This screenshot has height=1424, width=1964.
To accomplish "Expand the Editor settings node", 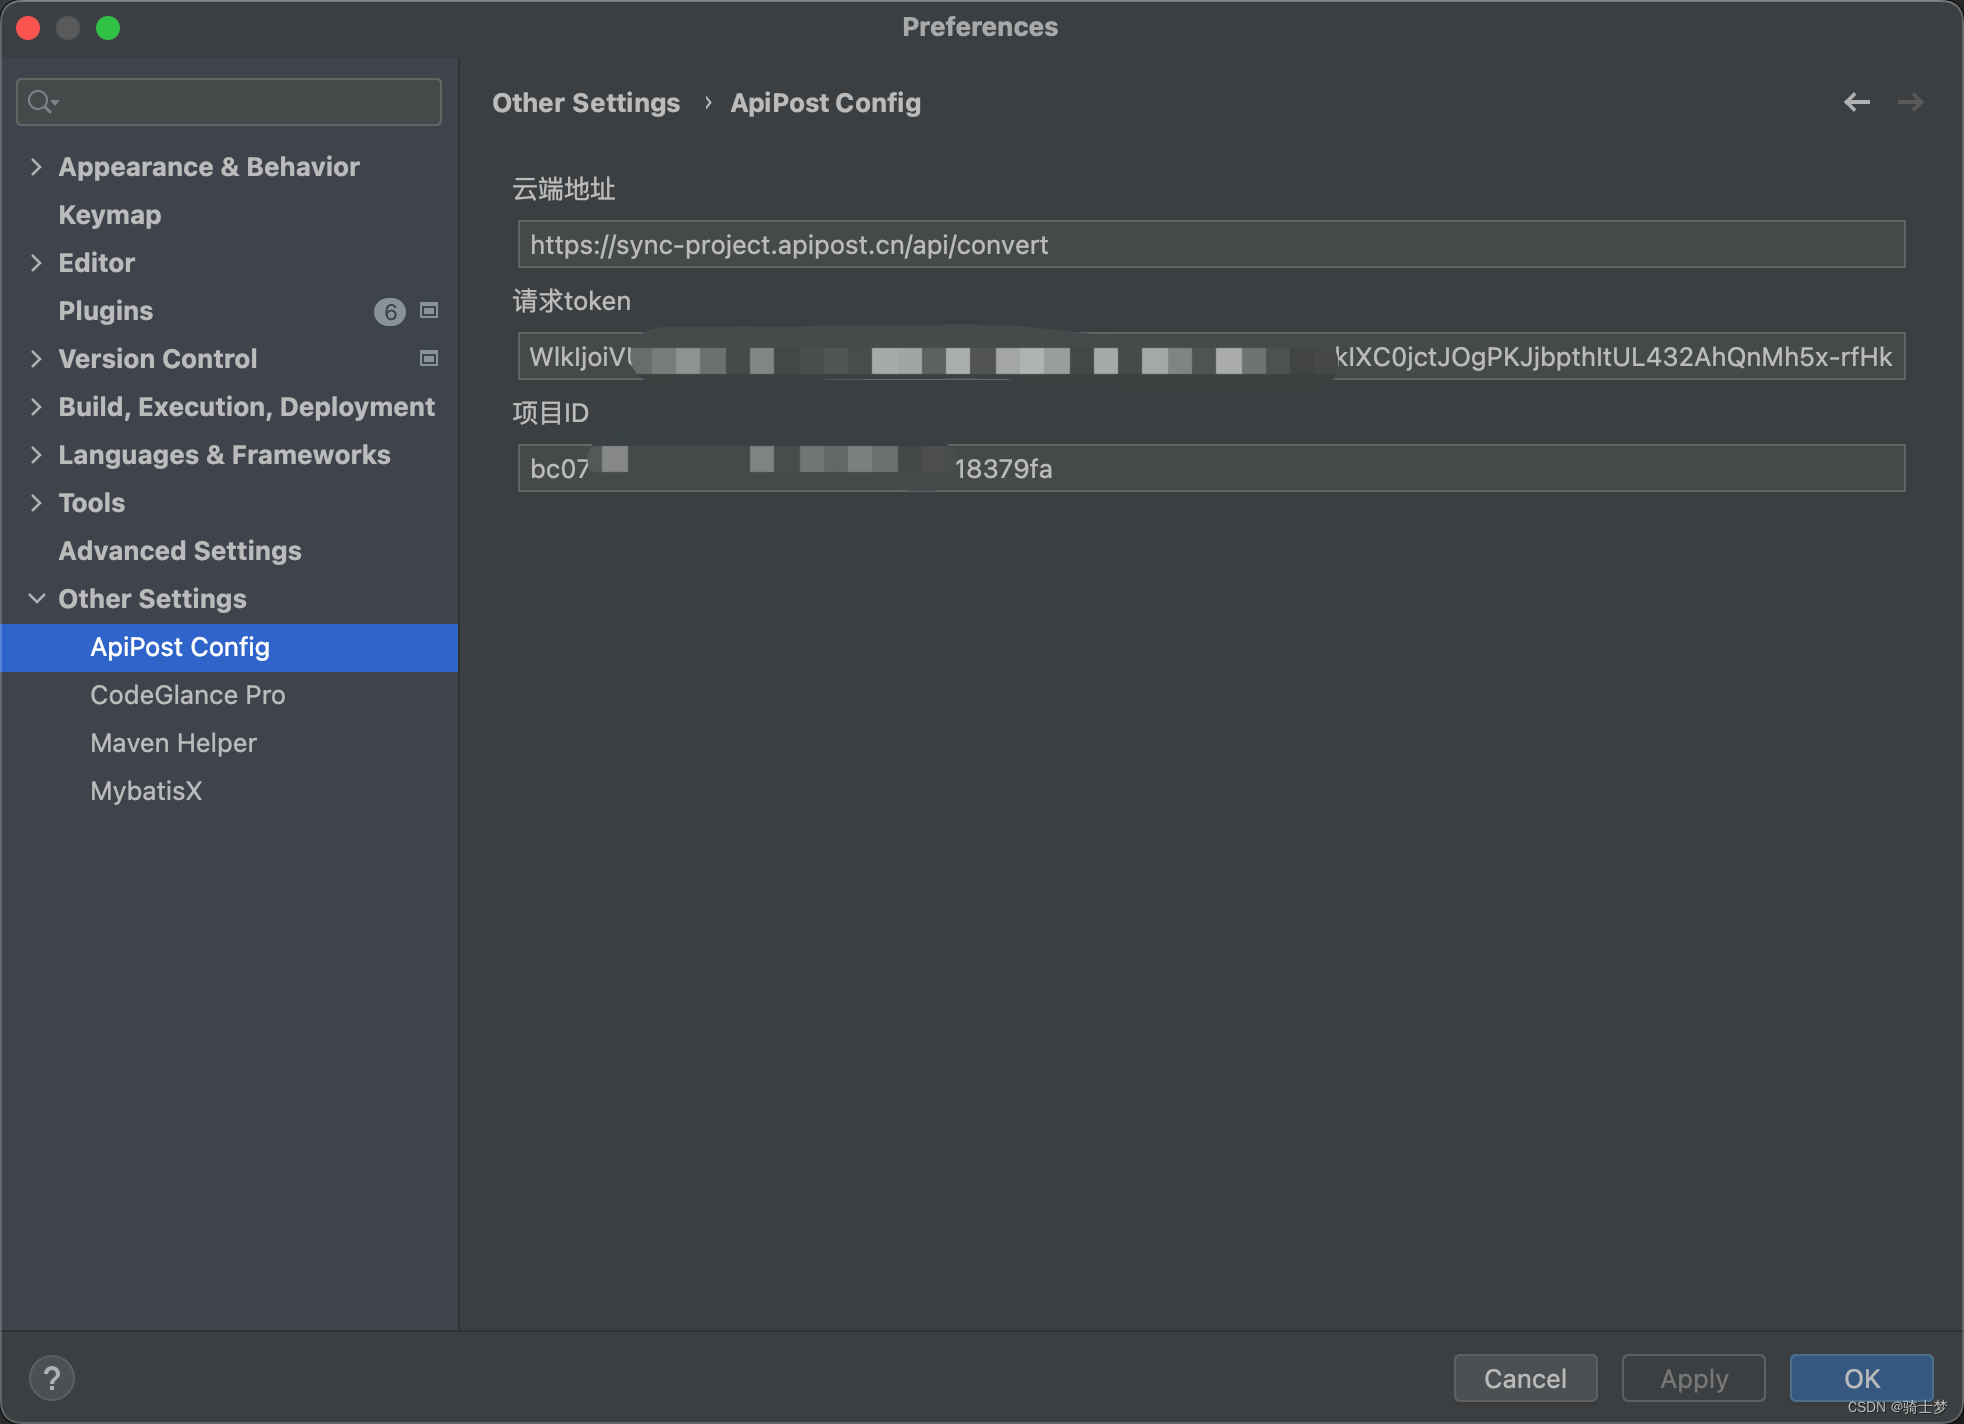I will click(36, 263).
